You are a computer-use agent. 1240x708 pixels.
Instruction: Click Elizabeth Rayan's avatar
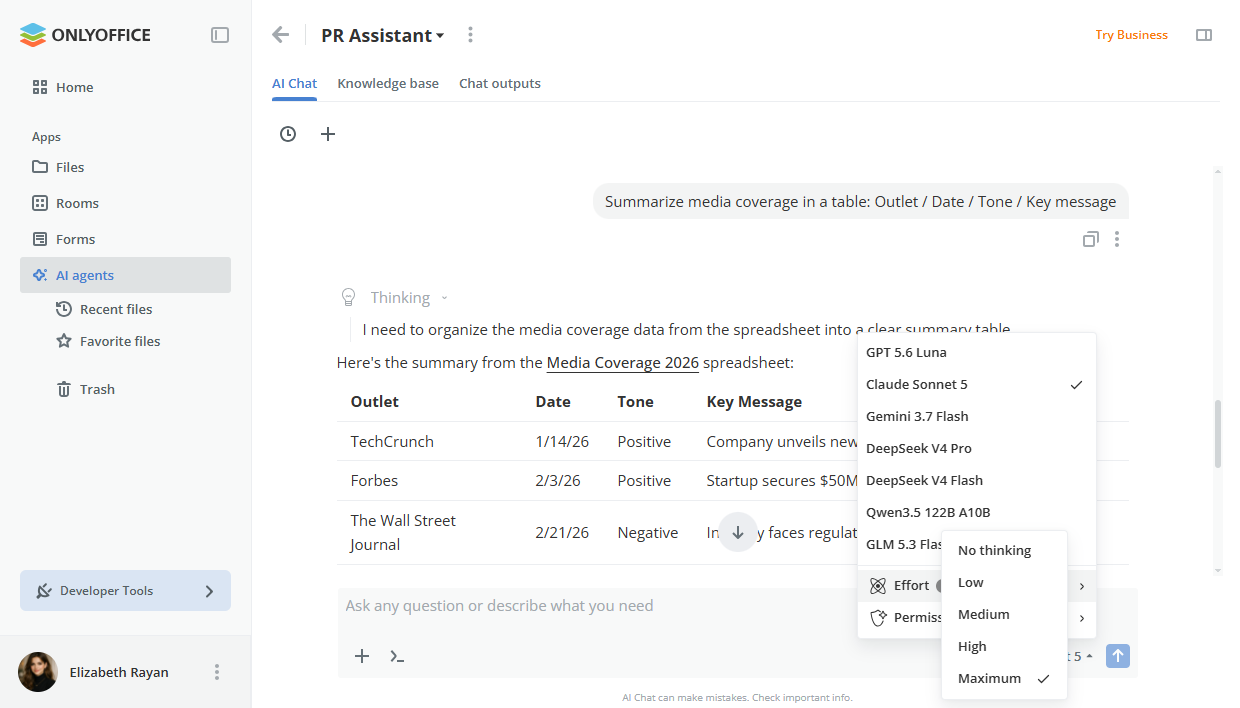pos(38,672)
